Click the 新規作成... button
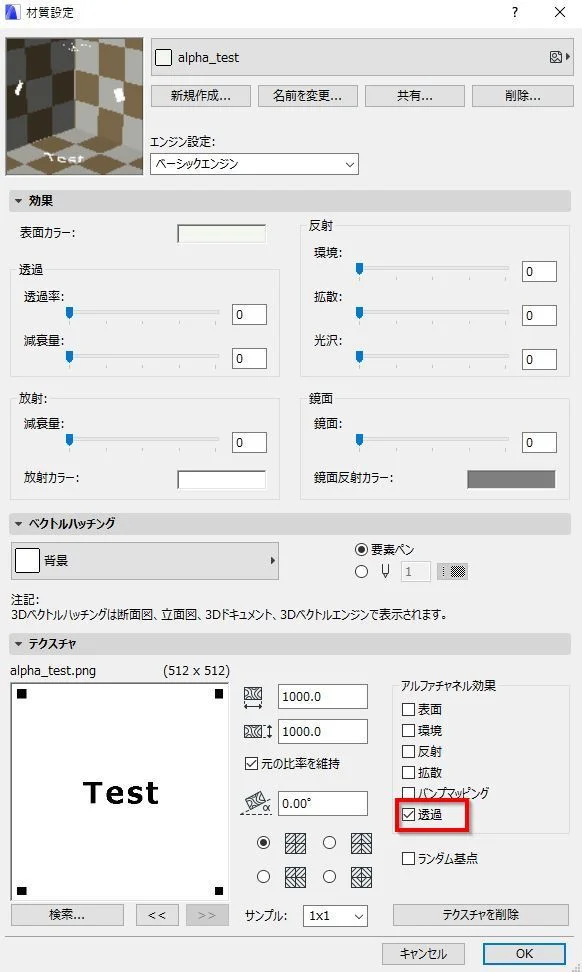 point(201,95)
